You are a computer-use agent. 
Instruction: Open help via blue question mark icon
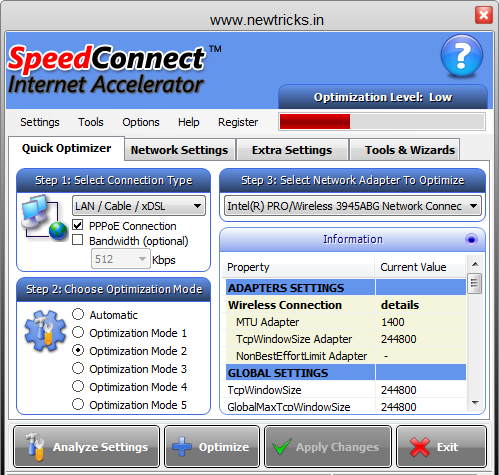point(462,56)
